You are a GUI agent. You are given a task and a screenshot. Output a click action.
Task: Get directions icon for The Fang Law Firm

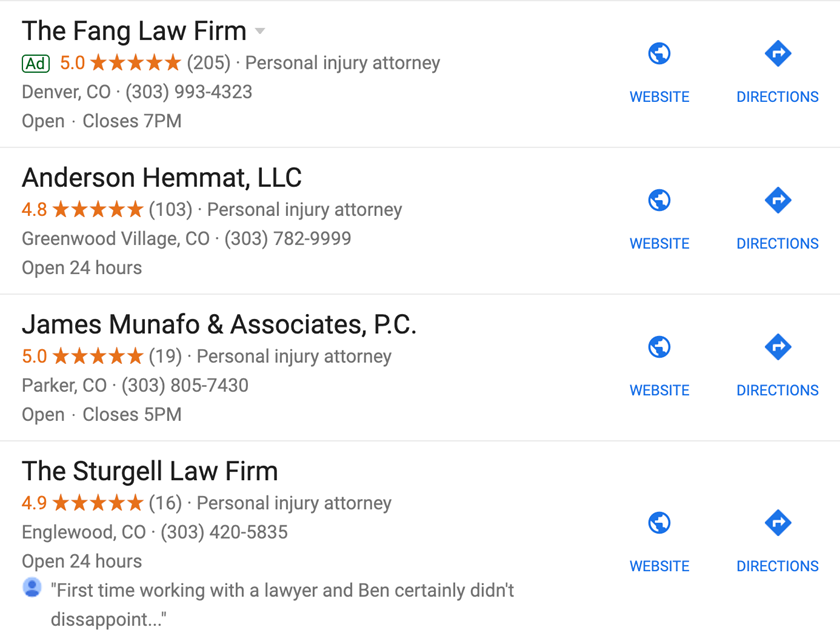[x=778, y=54]
